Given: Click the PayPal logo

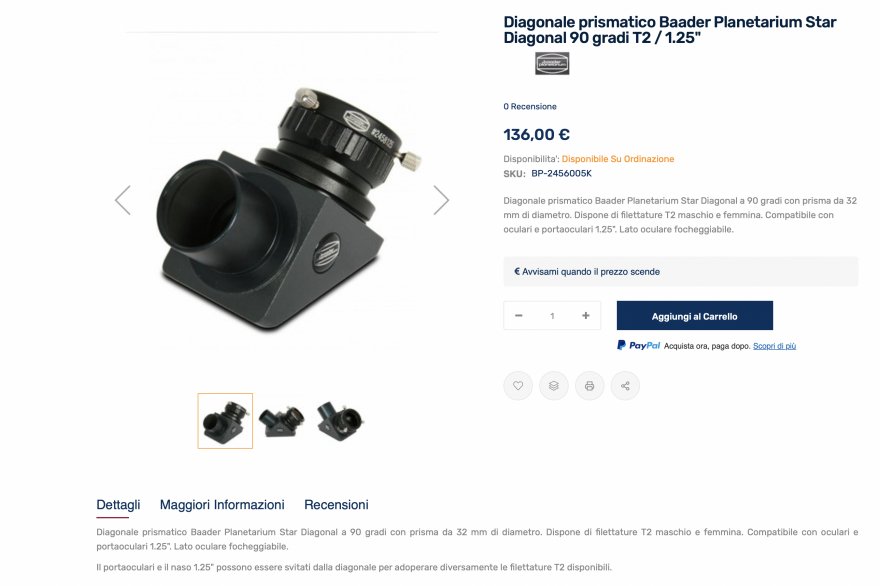Looking at the screenshot, I should point(639,346).
